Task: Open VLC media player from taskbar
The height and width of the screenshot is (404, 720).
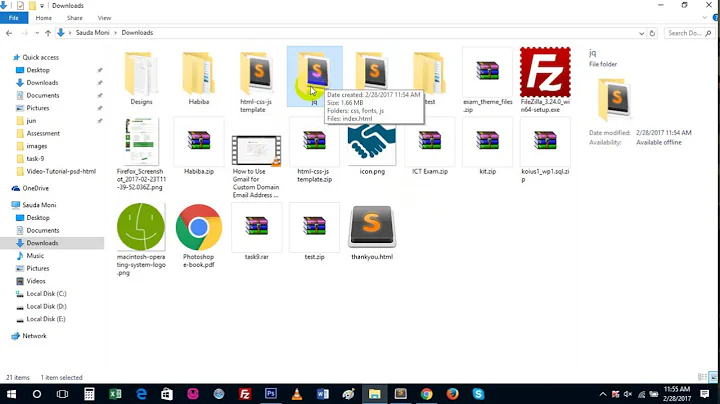Action: 297,394
